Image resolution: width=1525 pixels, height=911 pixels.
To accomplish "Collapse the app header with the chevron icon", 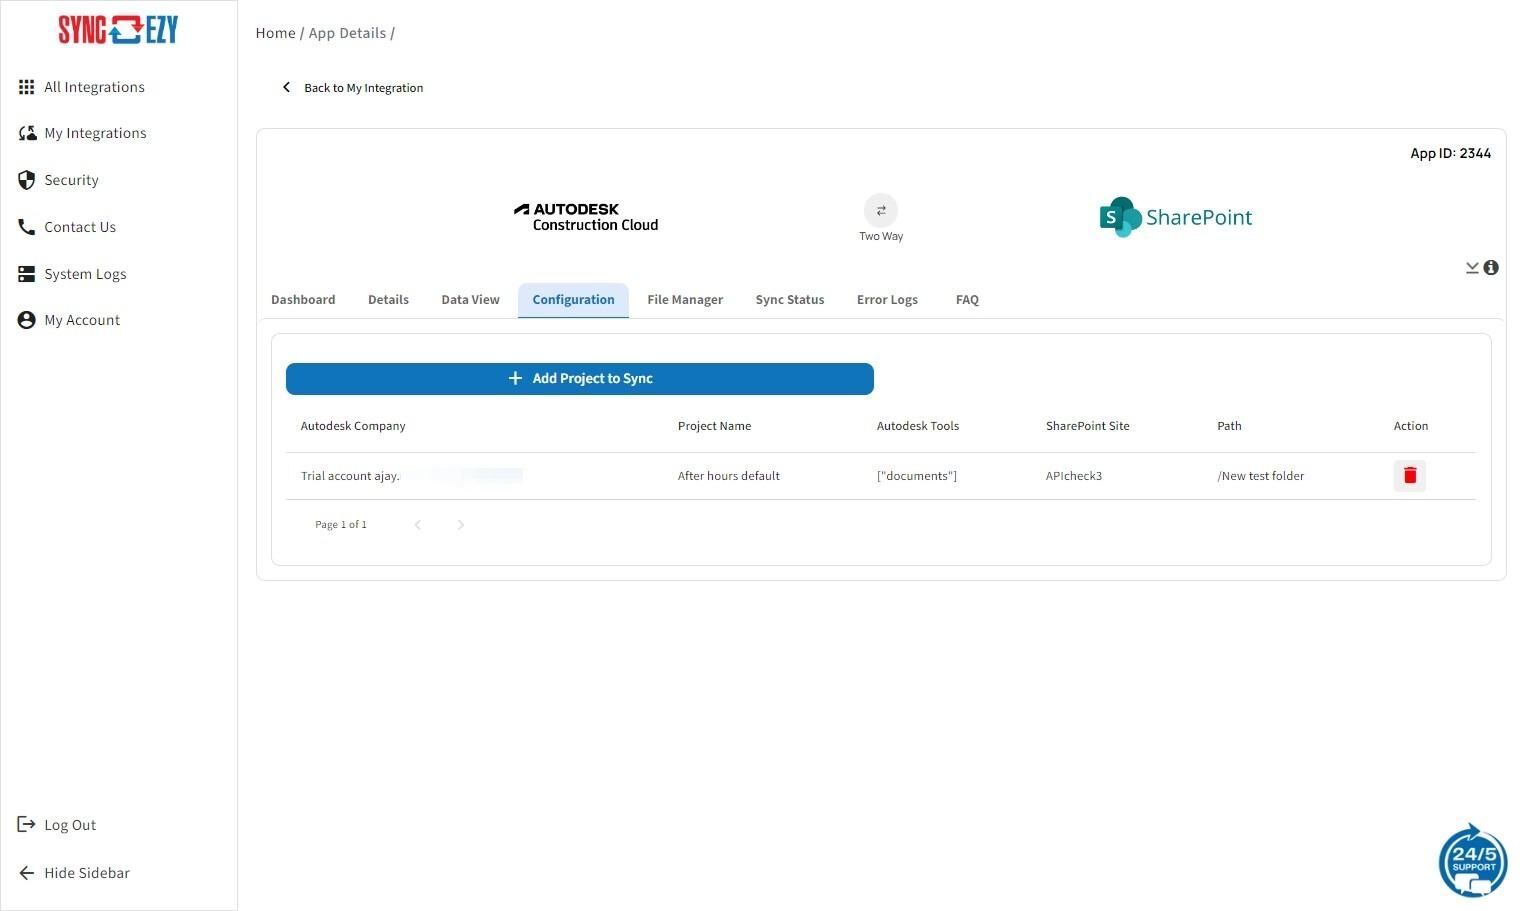I will click(x=1472, y=267).
